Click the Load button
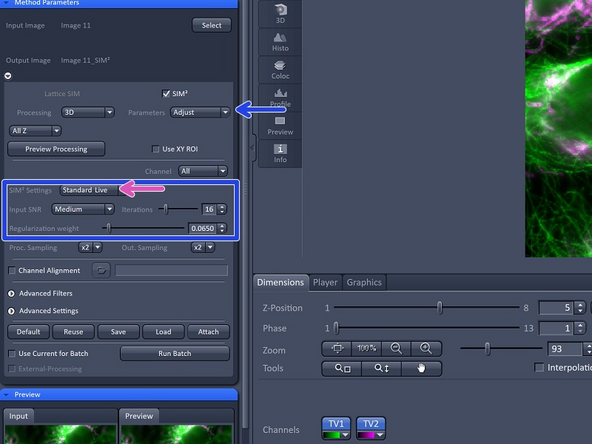This screenshot has width=592, height=444. point(163,332)
